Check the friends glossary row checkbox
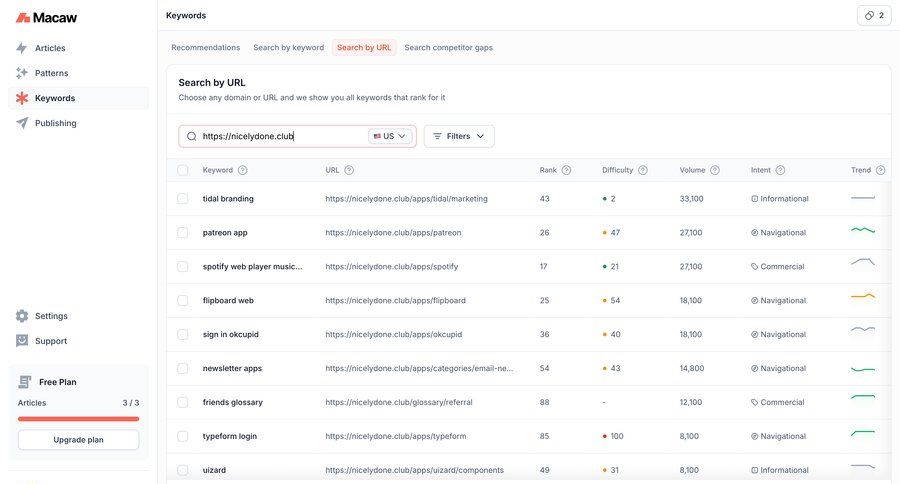 click(x=183, y=402)
